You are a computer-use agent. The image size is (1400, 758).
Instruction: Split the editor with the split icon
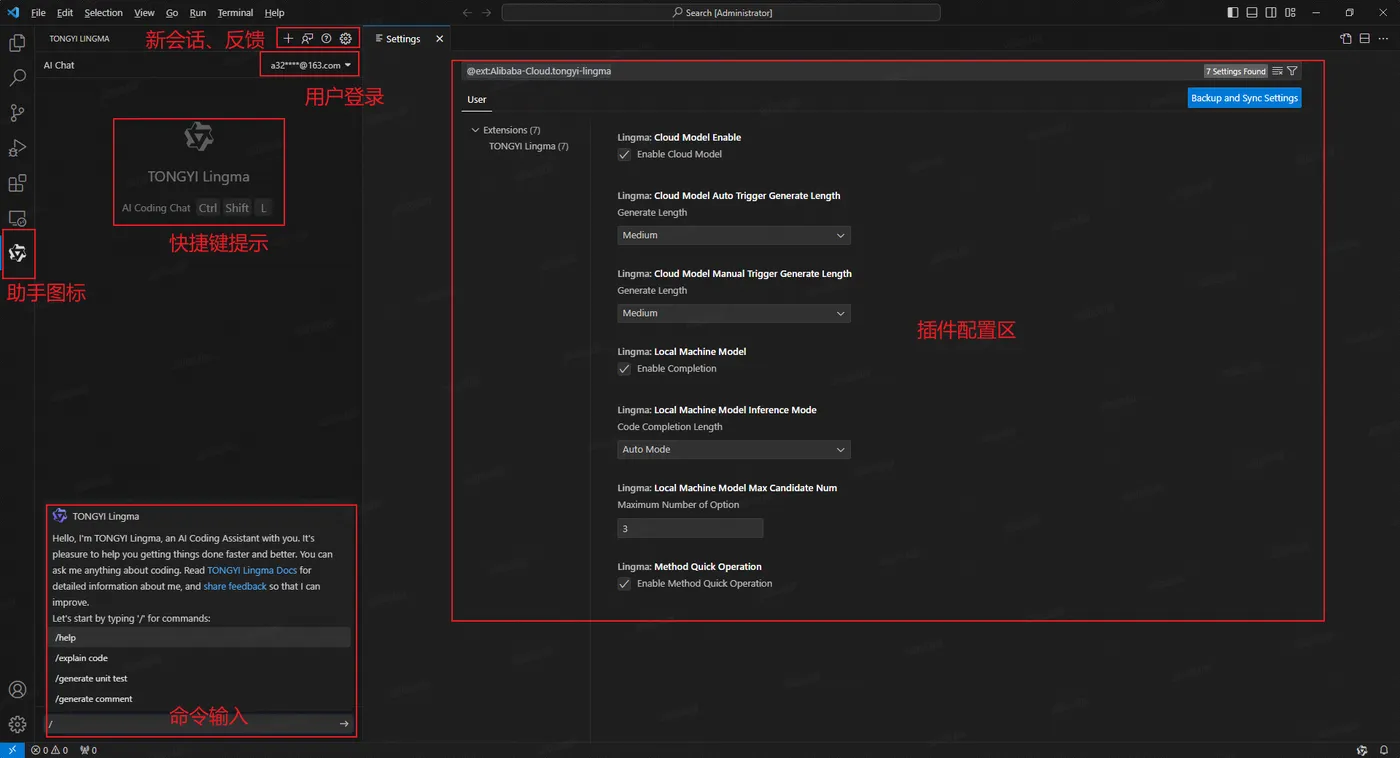pos(1365,39)
